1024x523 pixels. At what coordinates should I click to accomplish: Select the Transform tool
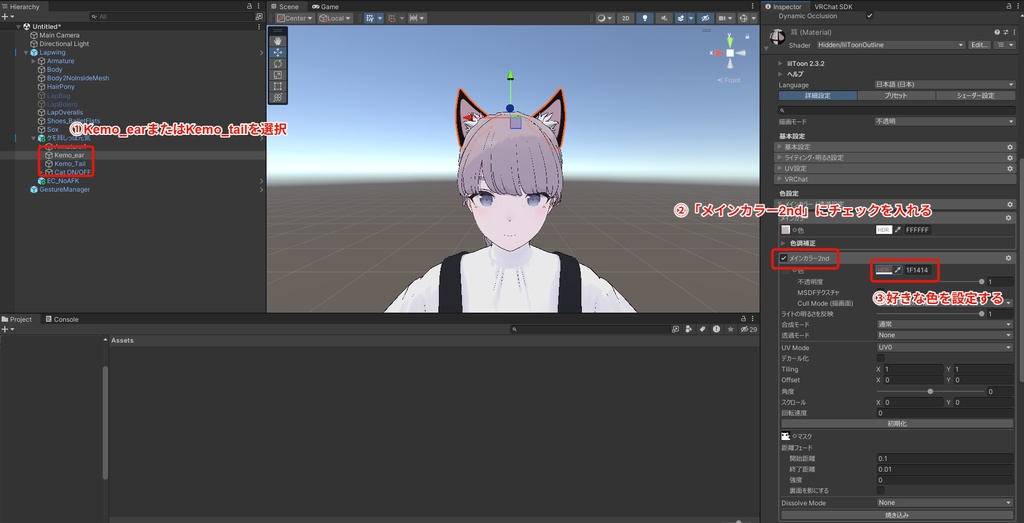point(278,97)
